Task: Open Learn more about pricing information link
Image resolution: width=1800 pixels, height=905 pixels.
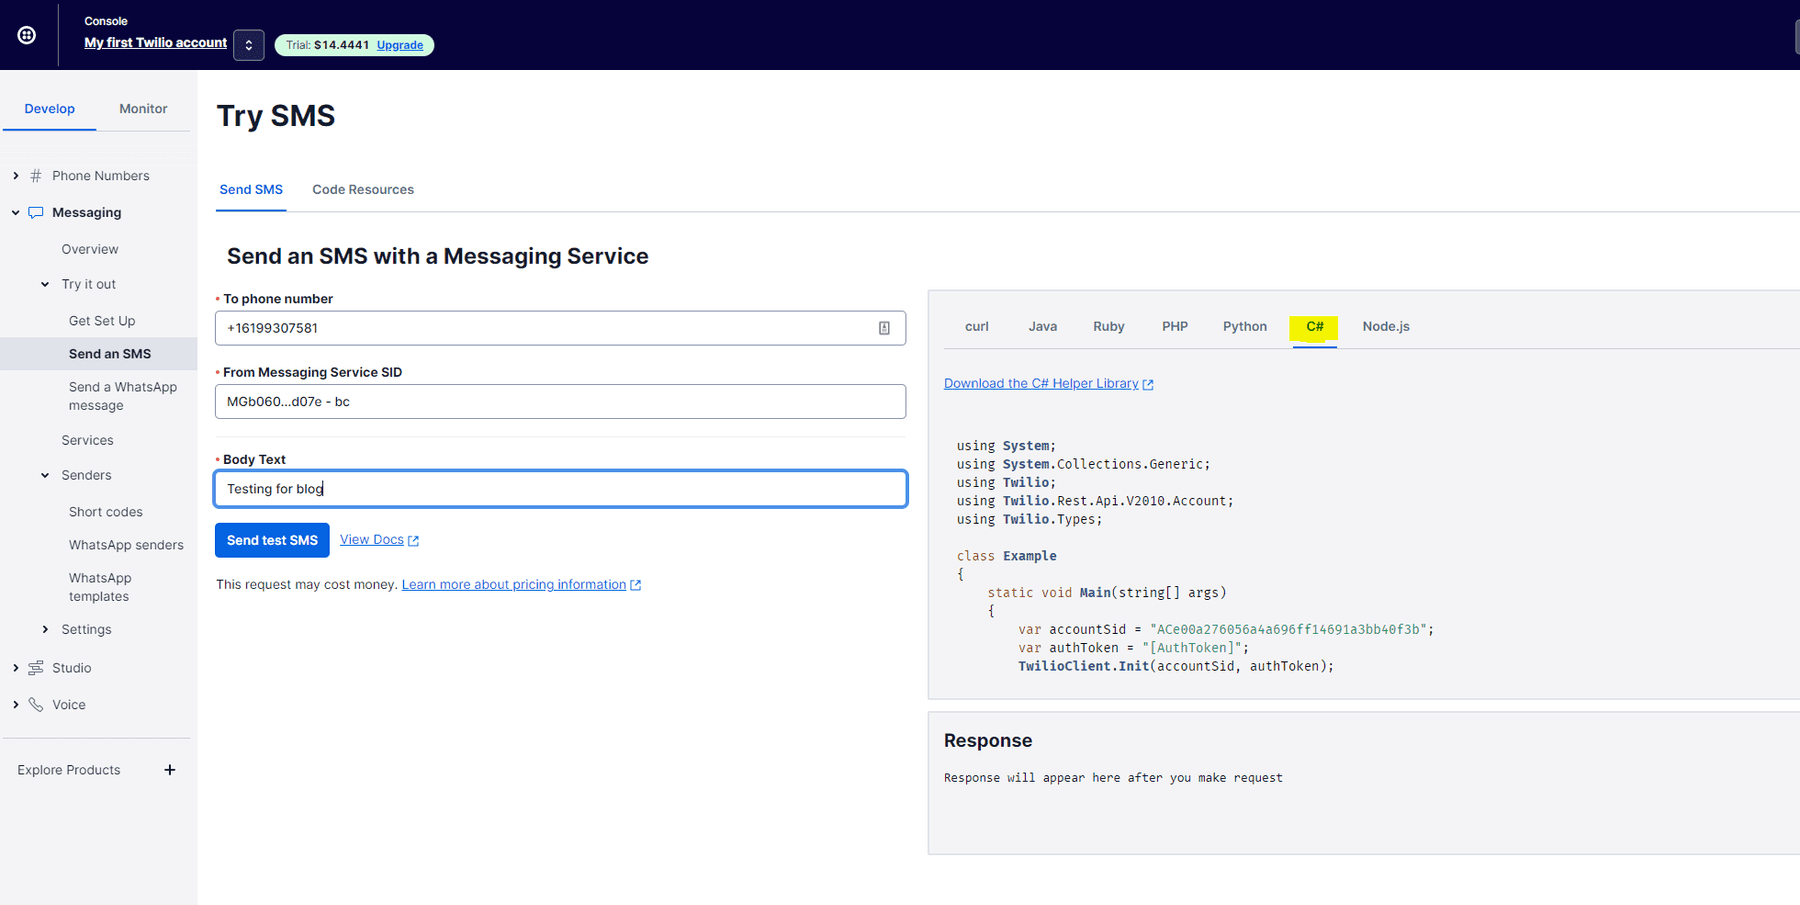Action: pos(514,585)
